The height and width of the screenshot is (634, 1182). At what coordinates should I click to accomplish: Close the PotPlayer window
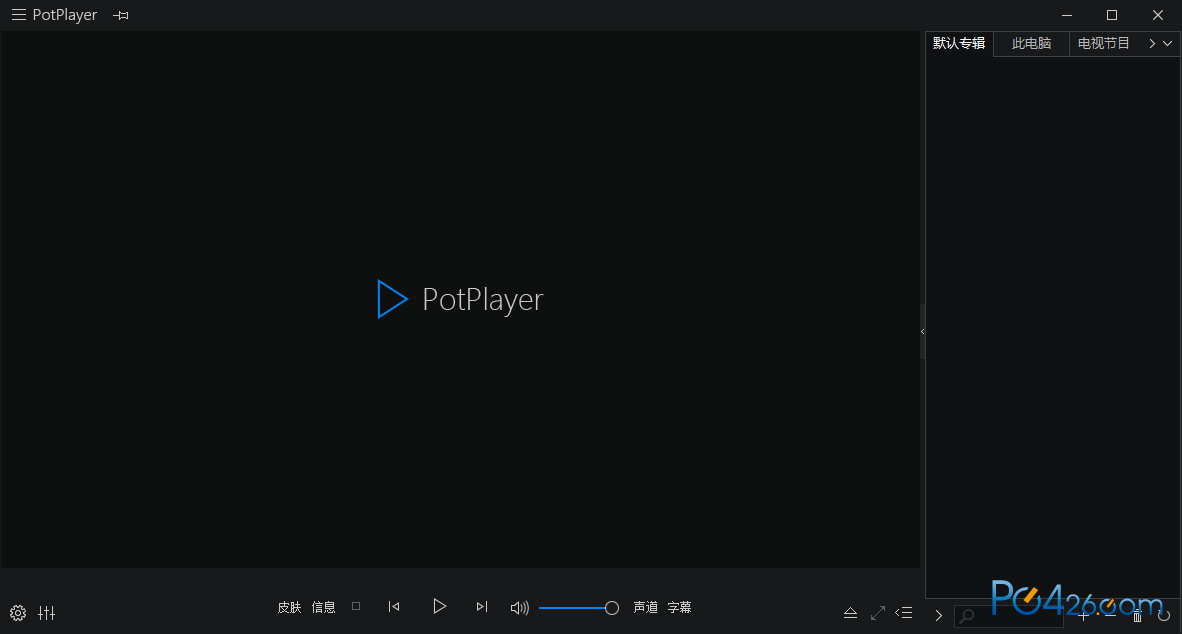[x=1158, y=15]
